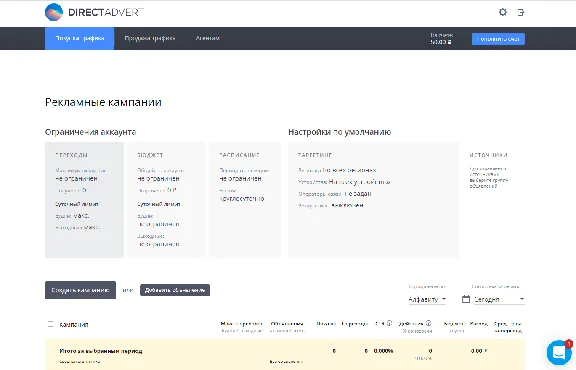This screenshot has width=576, height=370.
Task: Open settings via the gear icon
Action: [x=503, y=12]
